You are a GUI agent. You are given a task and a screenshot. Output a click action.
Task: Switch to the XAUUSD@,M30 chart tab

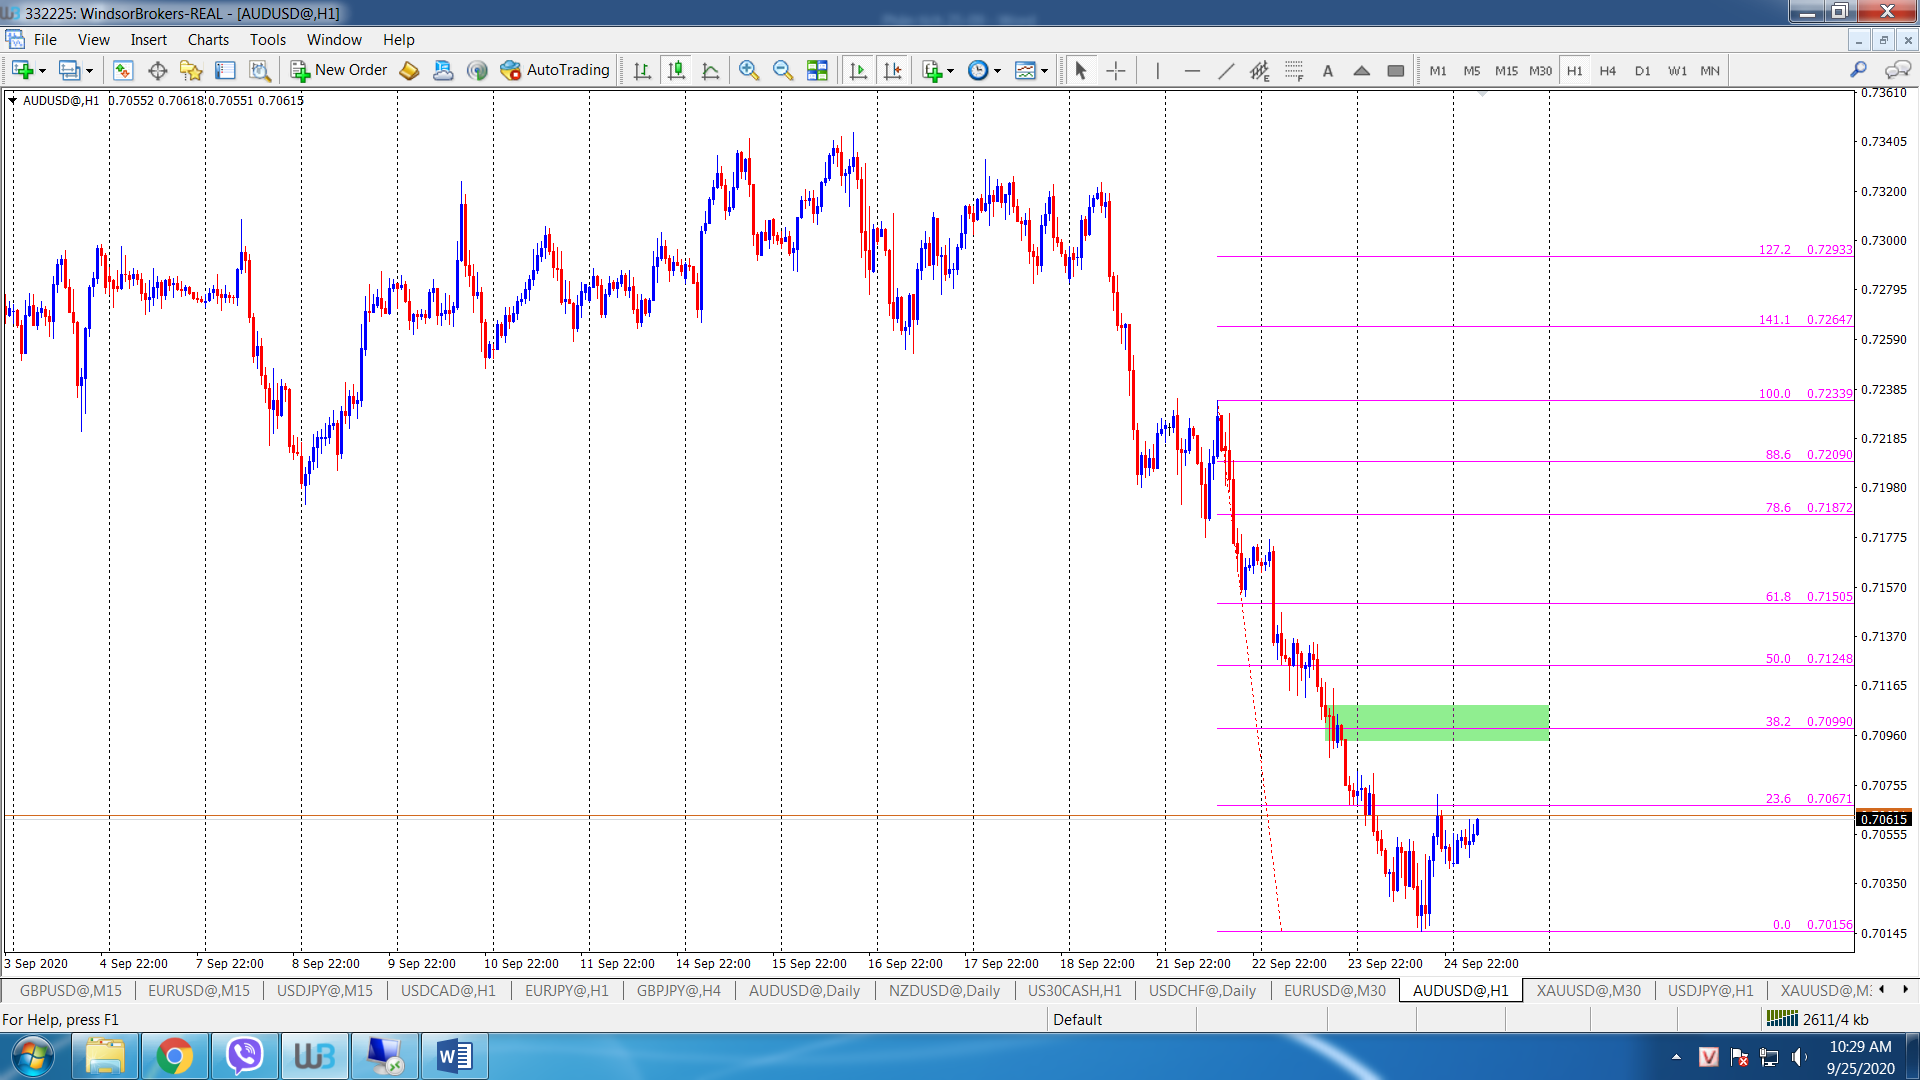pyautogui.click(x=1588, y=990)
